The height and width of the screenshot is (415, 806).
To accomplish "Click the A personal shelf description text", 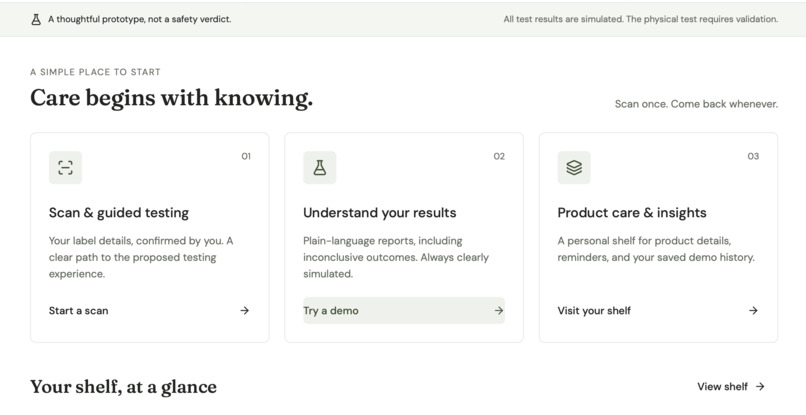I will [656, 249].
